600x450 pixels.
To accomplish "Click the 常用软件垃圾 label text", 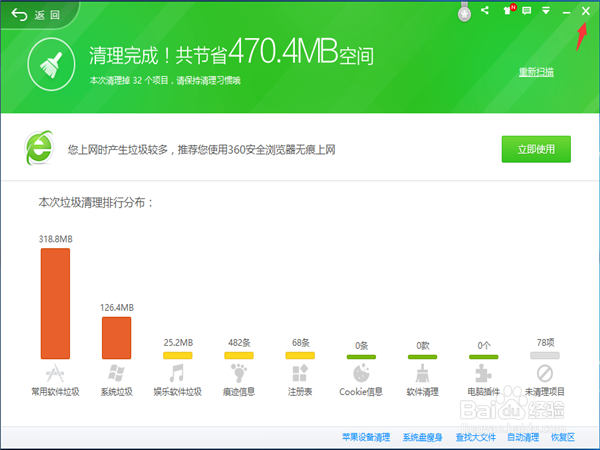I will pyautogui.click(x=55, y=391).
